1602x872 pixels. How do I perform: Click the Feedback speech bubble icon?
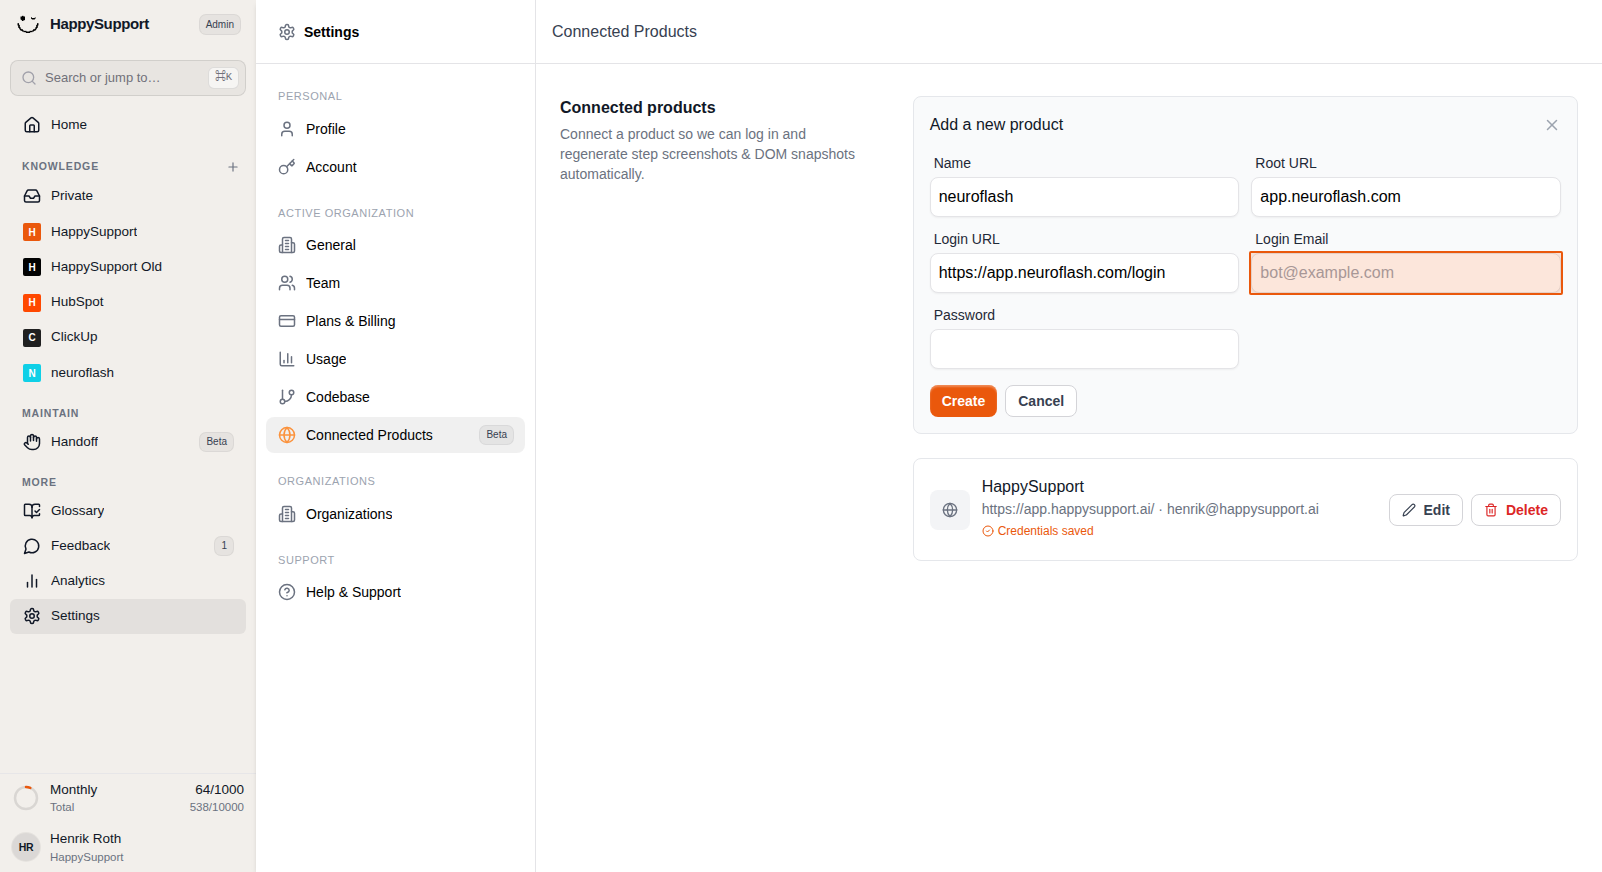(x=32, y=546)
